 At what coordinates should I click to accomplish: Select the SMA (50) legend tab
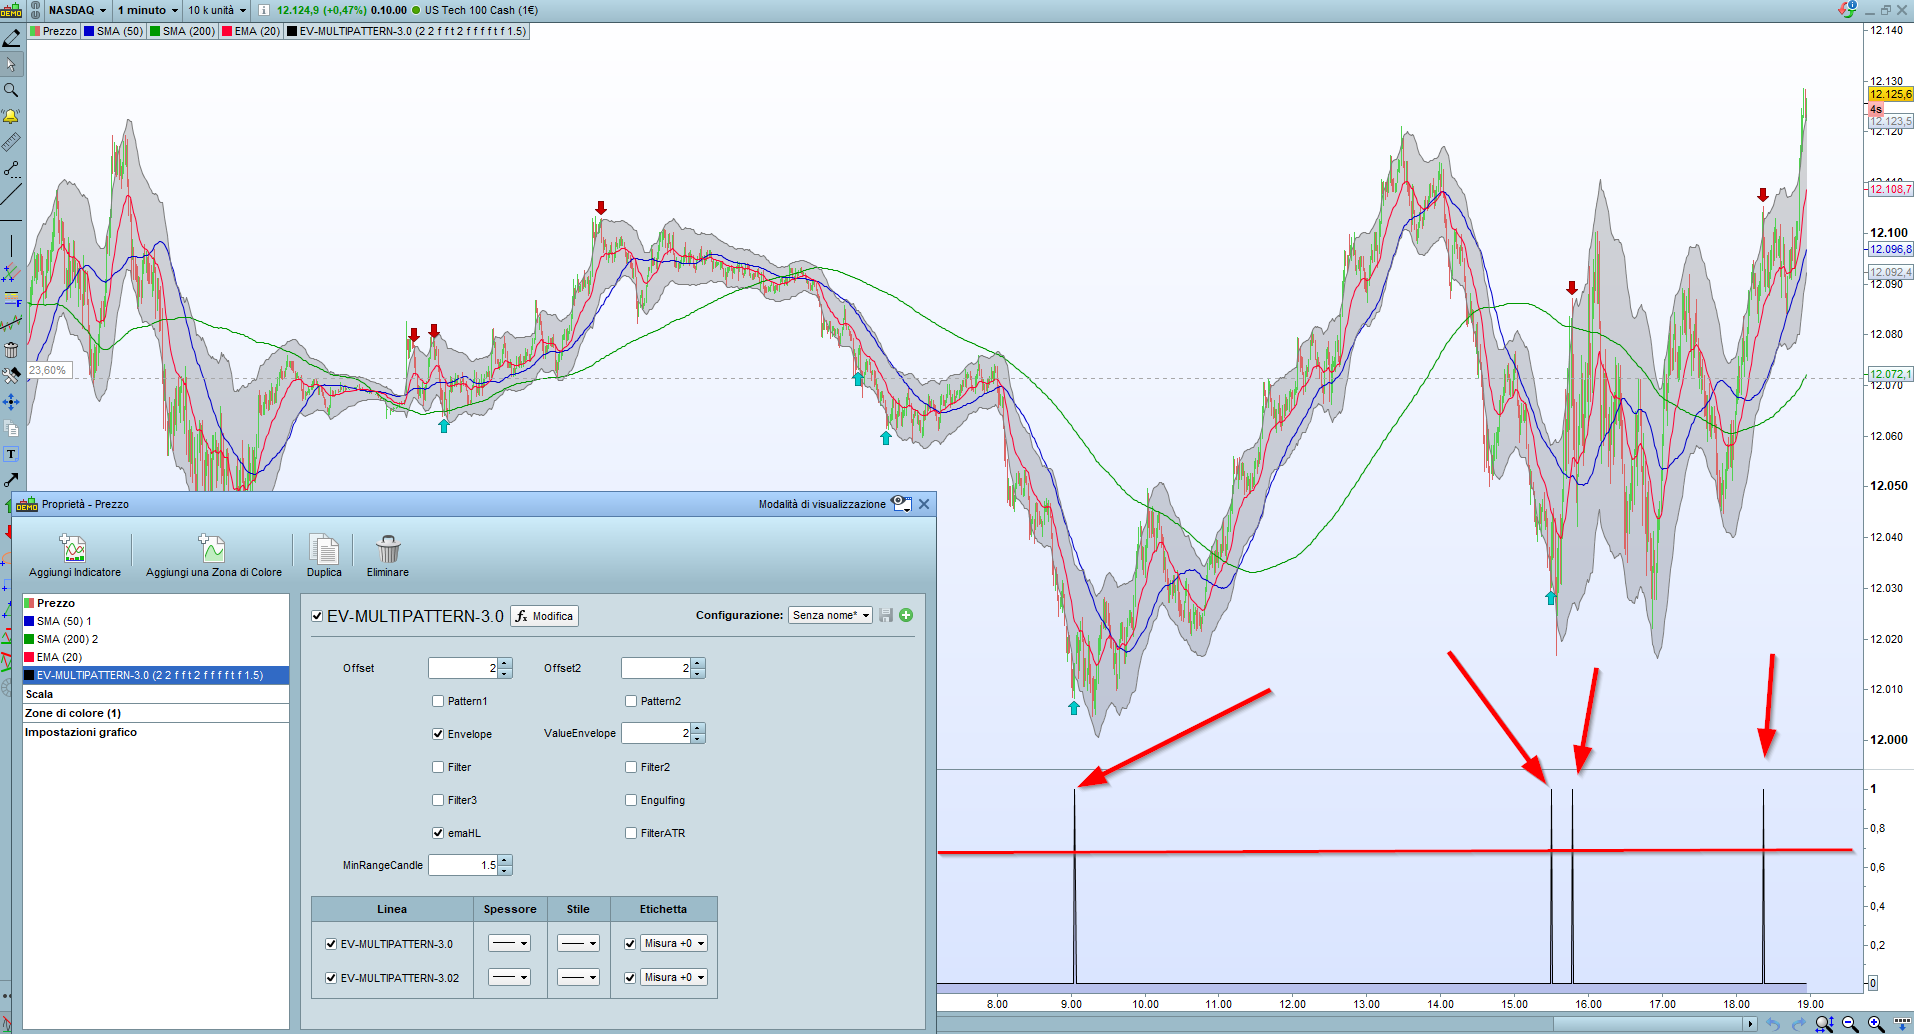tap(113, 31)
